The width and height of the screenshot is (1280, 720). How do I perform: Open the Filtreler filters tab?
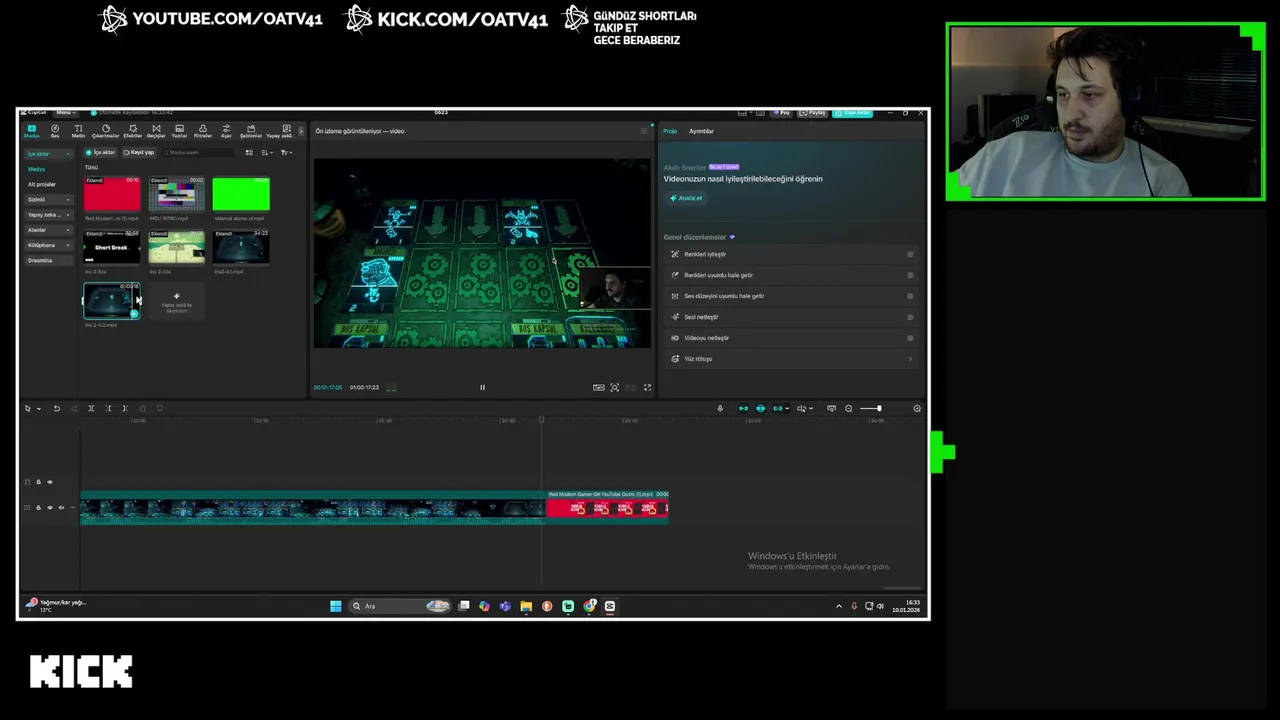203,130
